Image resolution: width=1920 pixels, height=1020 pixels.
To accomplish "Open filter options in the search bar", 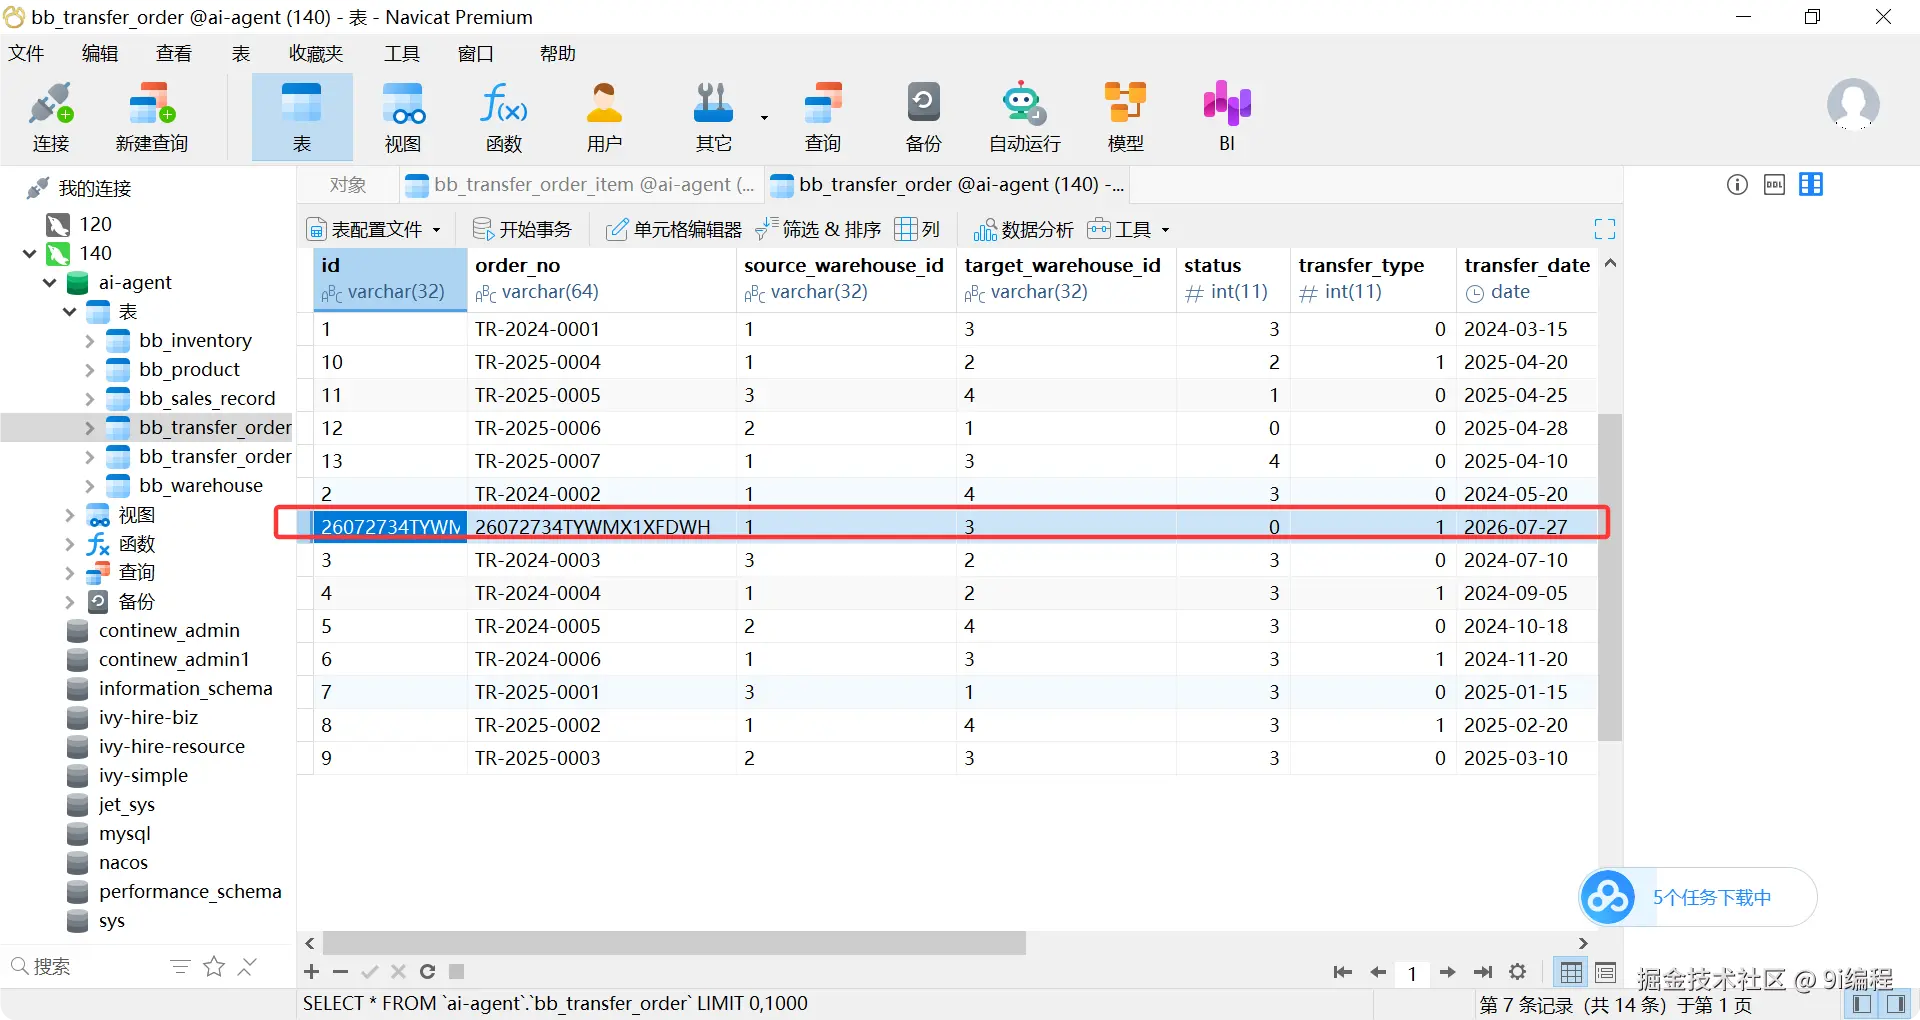I will pos(180,966).
